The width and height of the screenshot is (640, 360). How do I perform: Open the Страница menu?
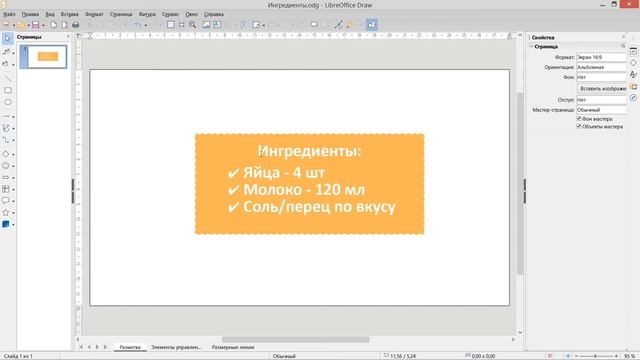pyautogui.click(x=121, y=14)
